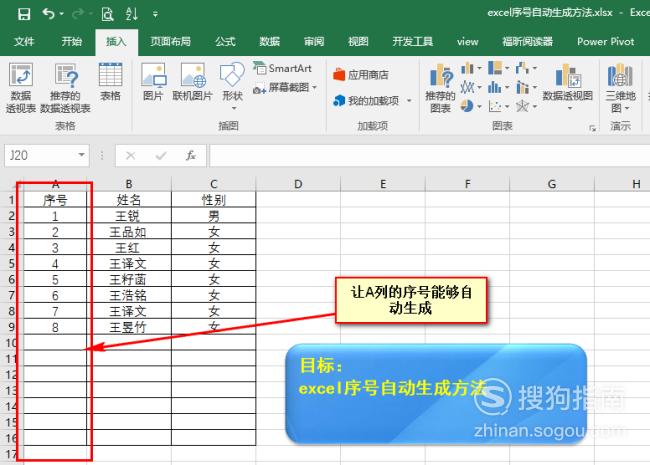Insert a waterfall chart icon
This screenshot has width=650, height=465.
click(x=522, y=68)
